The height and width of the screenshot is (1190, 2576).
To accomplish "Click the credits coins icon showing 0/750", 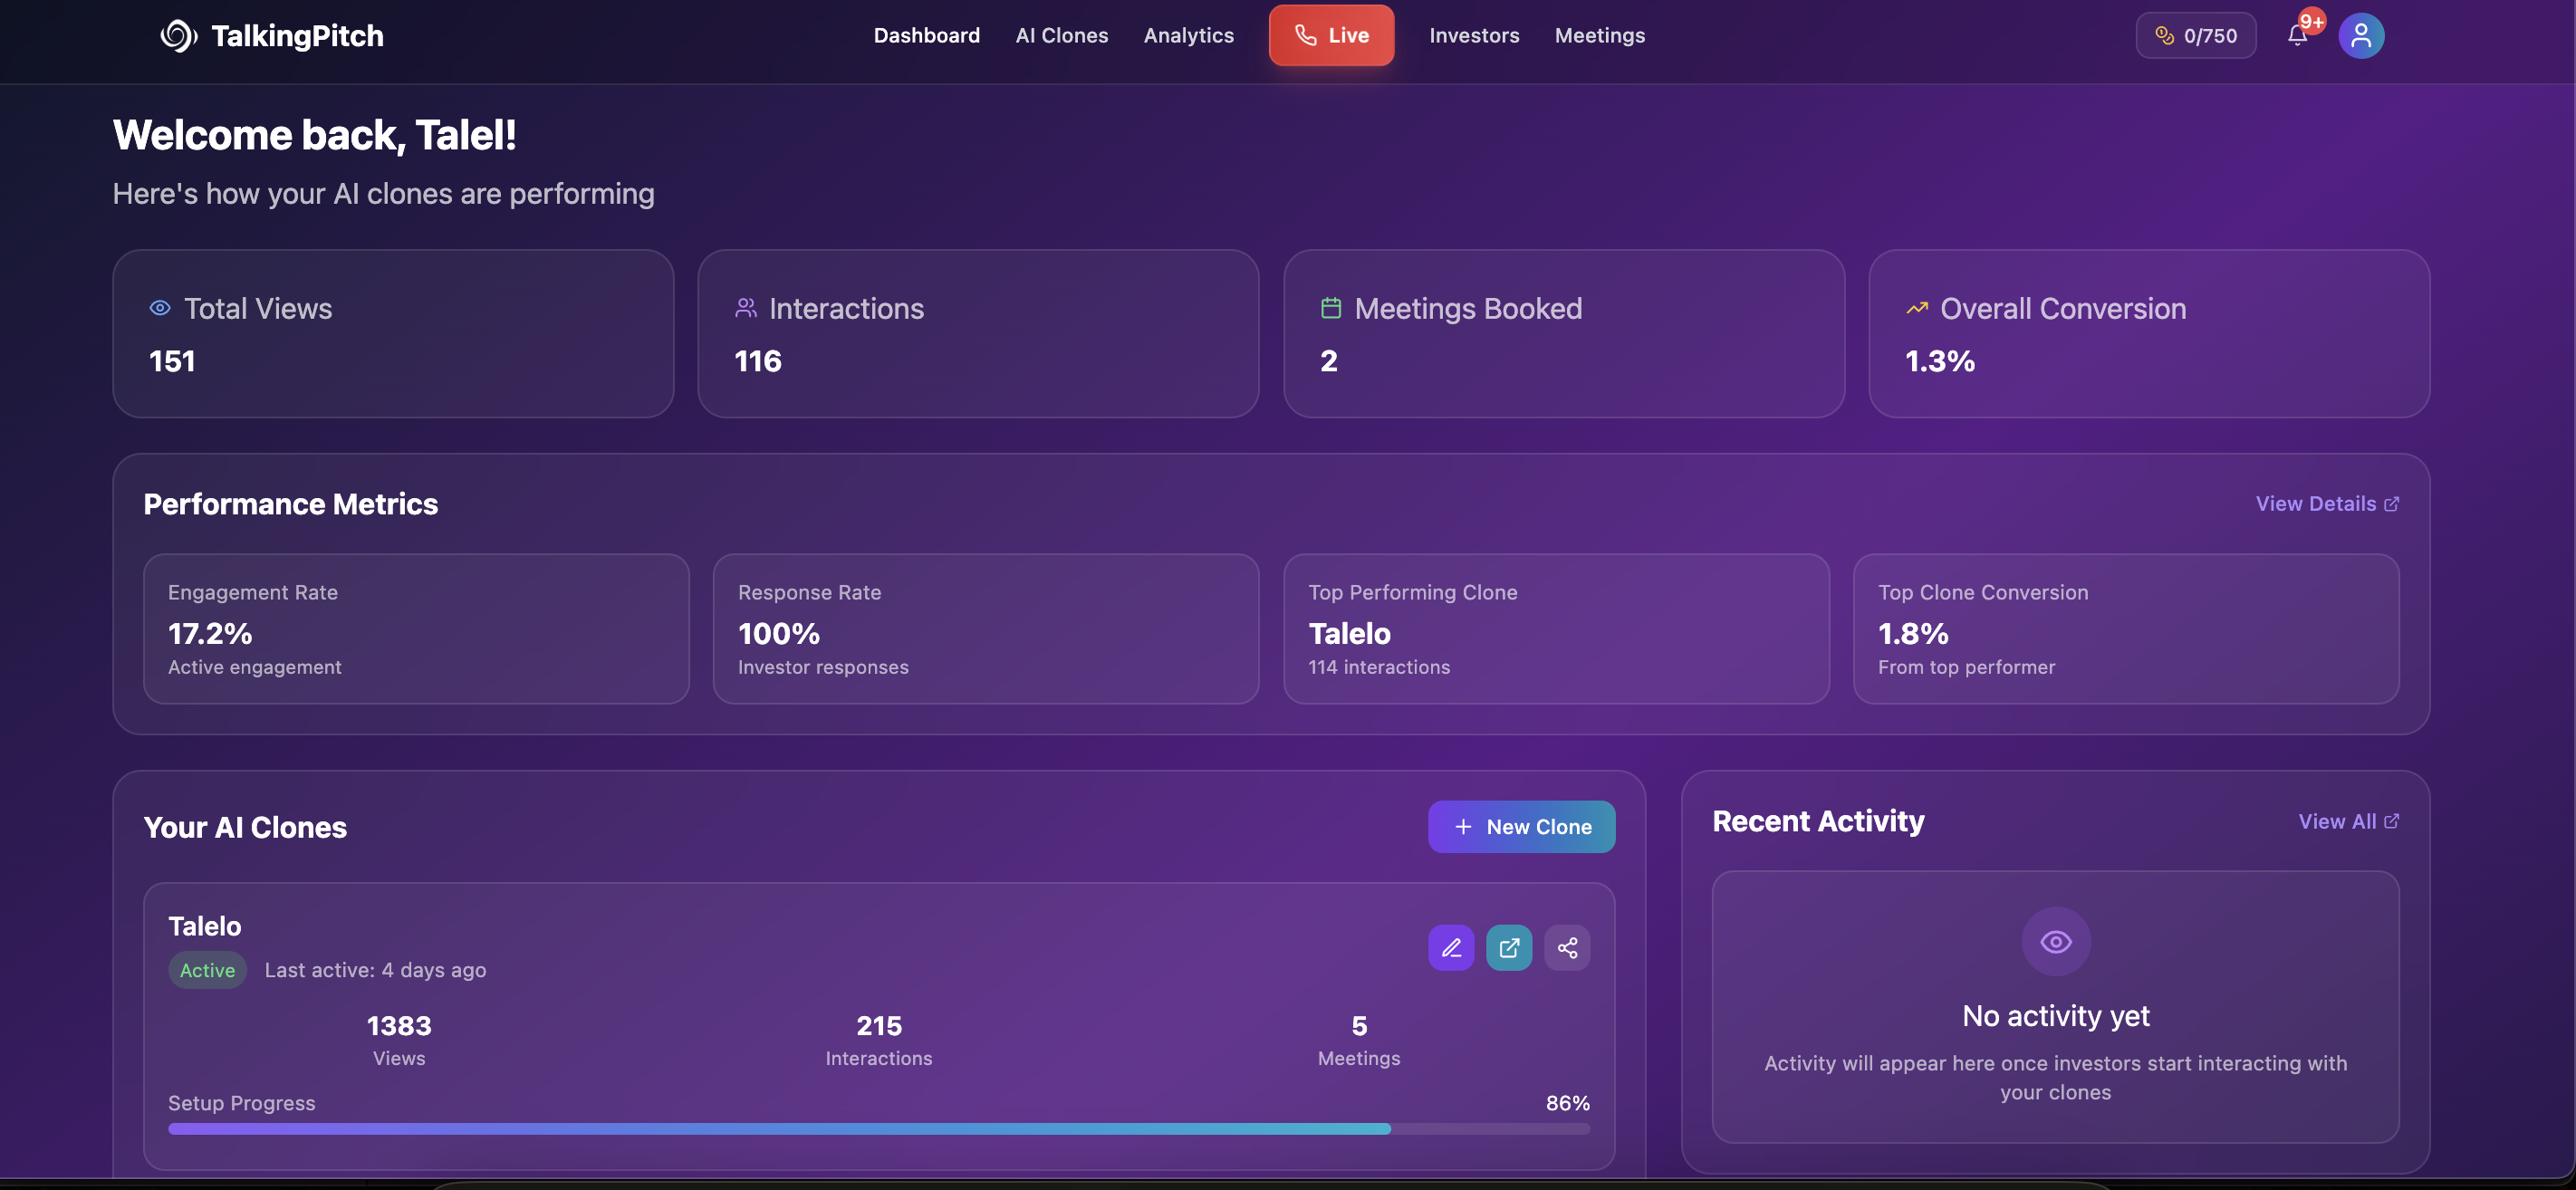I will [2164, 36].
